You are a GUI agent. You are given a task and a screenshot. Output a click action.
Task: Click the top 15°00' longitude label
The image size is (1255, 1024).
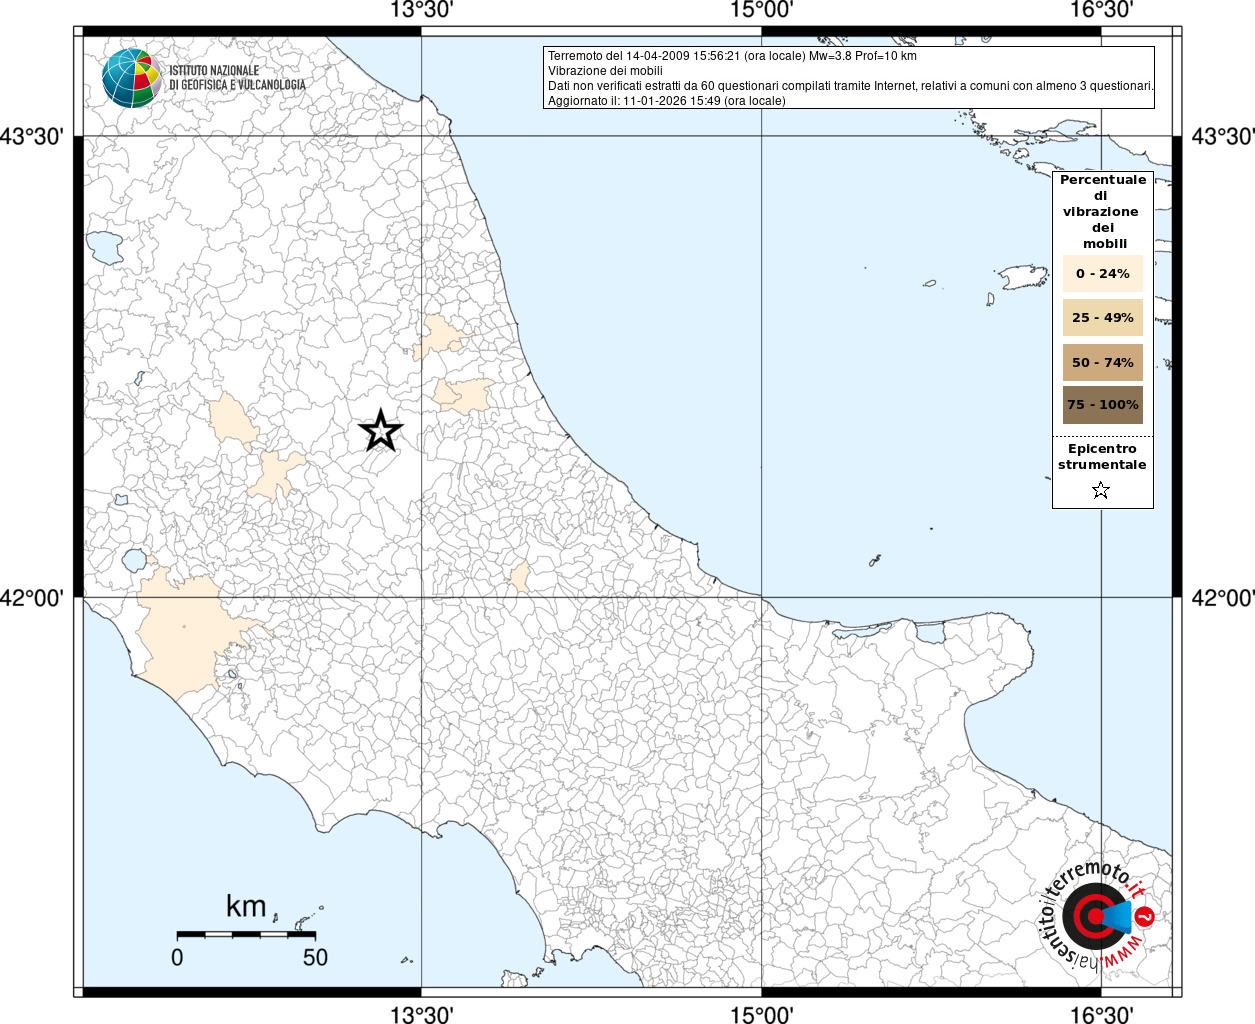(x=762, y=11)
